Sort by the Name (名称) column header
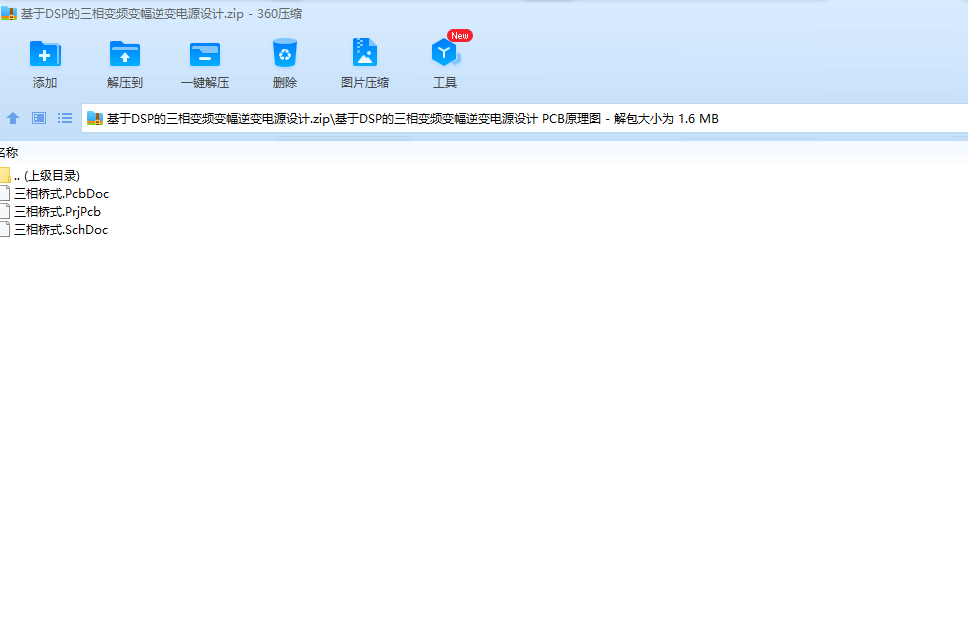Screen dimensions: 968x637 pos(9,152)
